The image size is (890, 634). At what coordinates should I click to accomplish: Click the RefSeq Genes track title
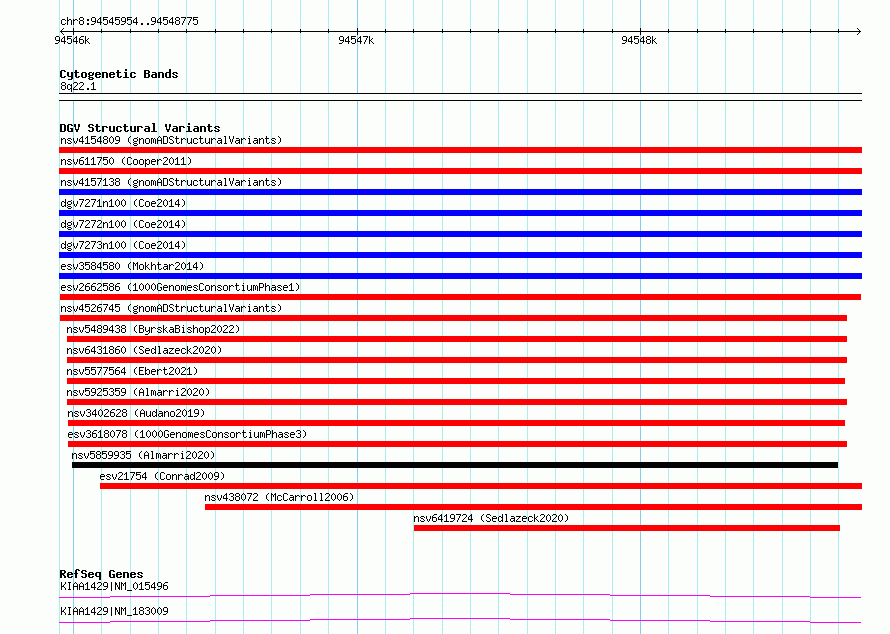(x=101, y=574)
